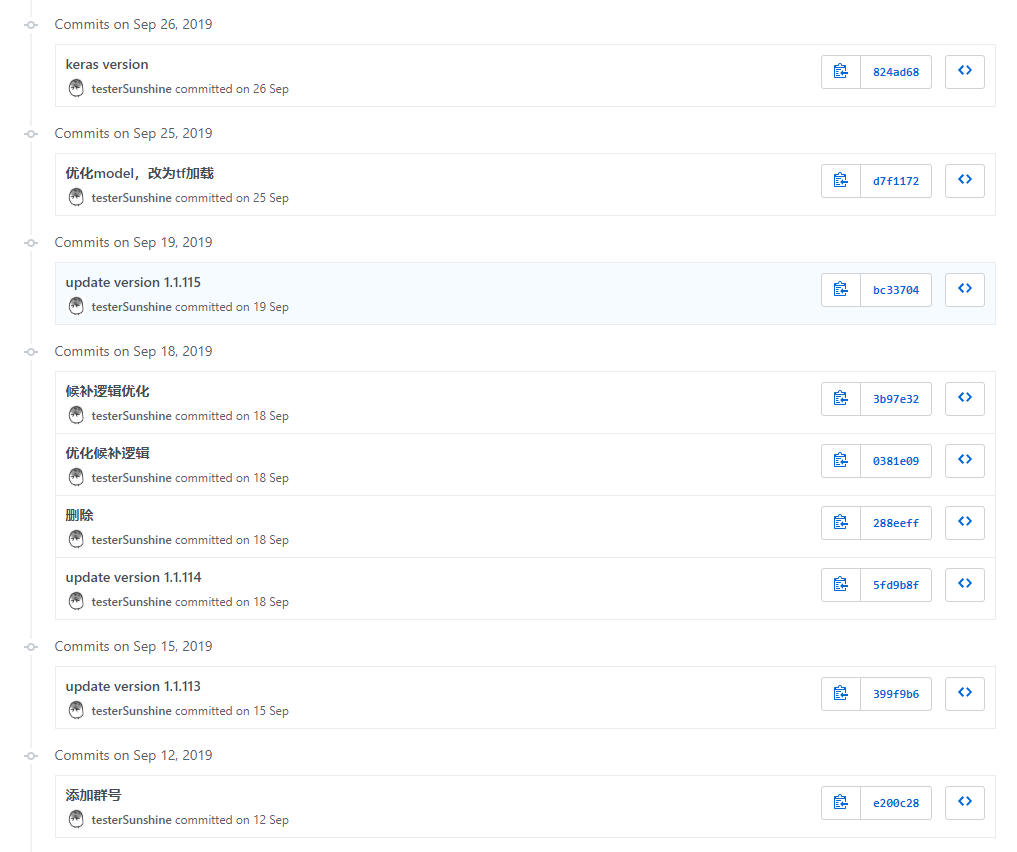Browse repository at commit 5fd9b8f
The width and height of the screenshot is (1017, 852).
pos(964,585)
